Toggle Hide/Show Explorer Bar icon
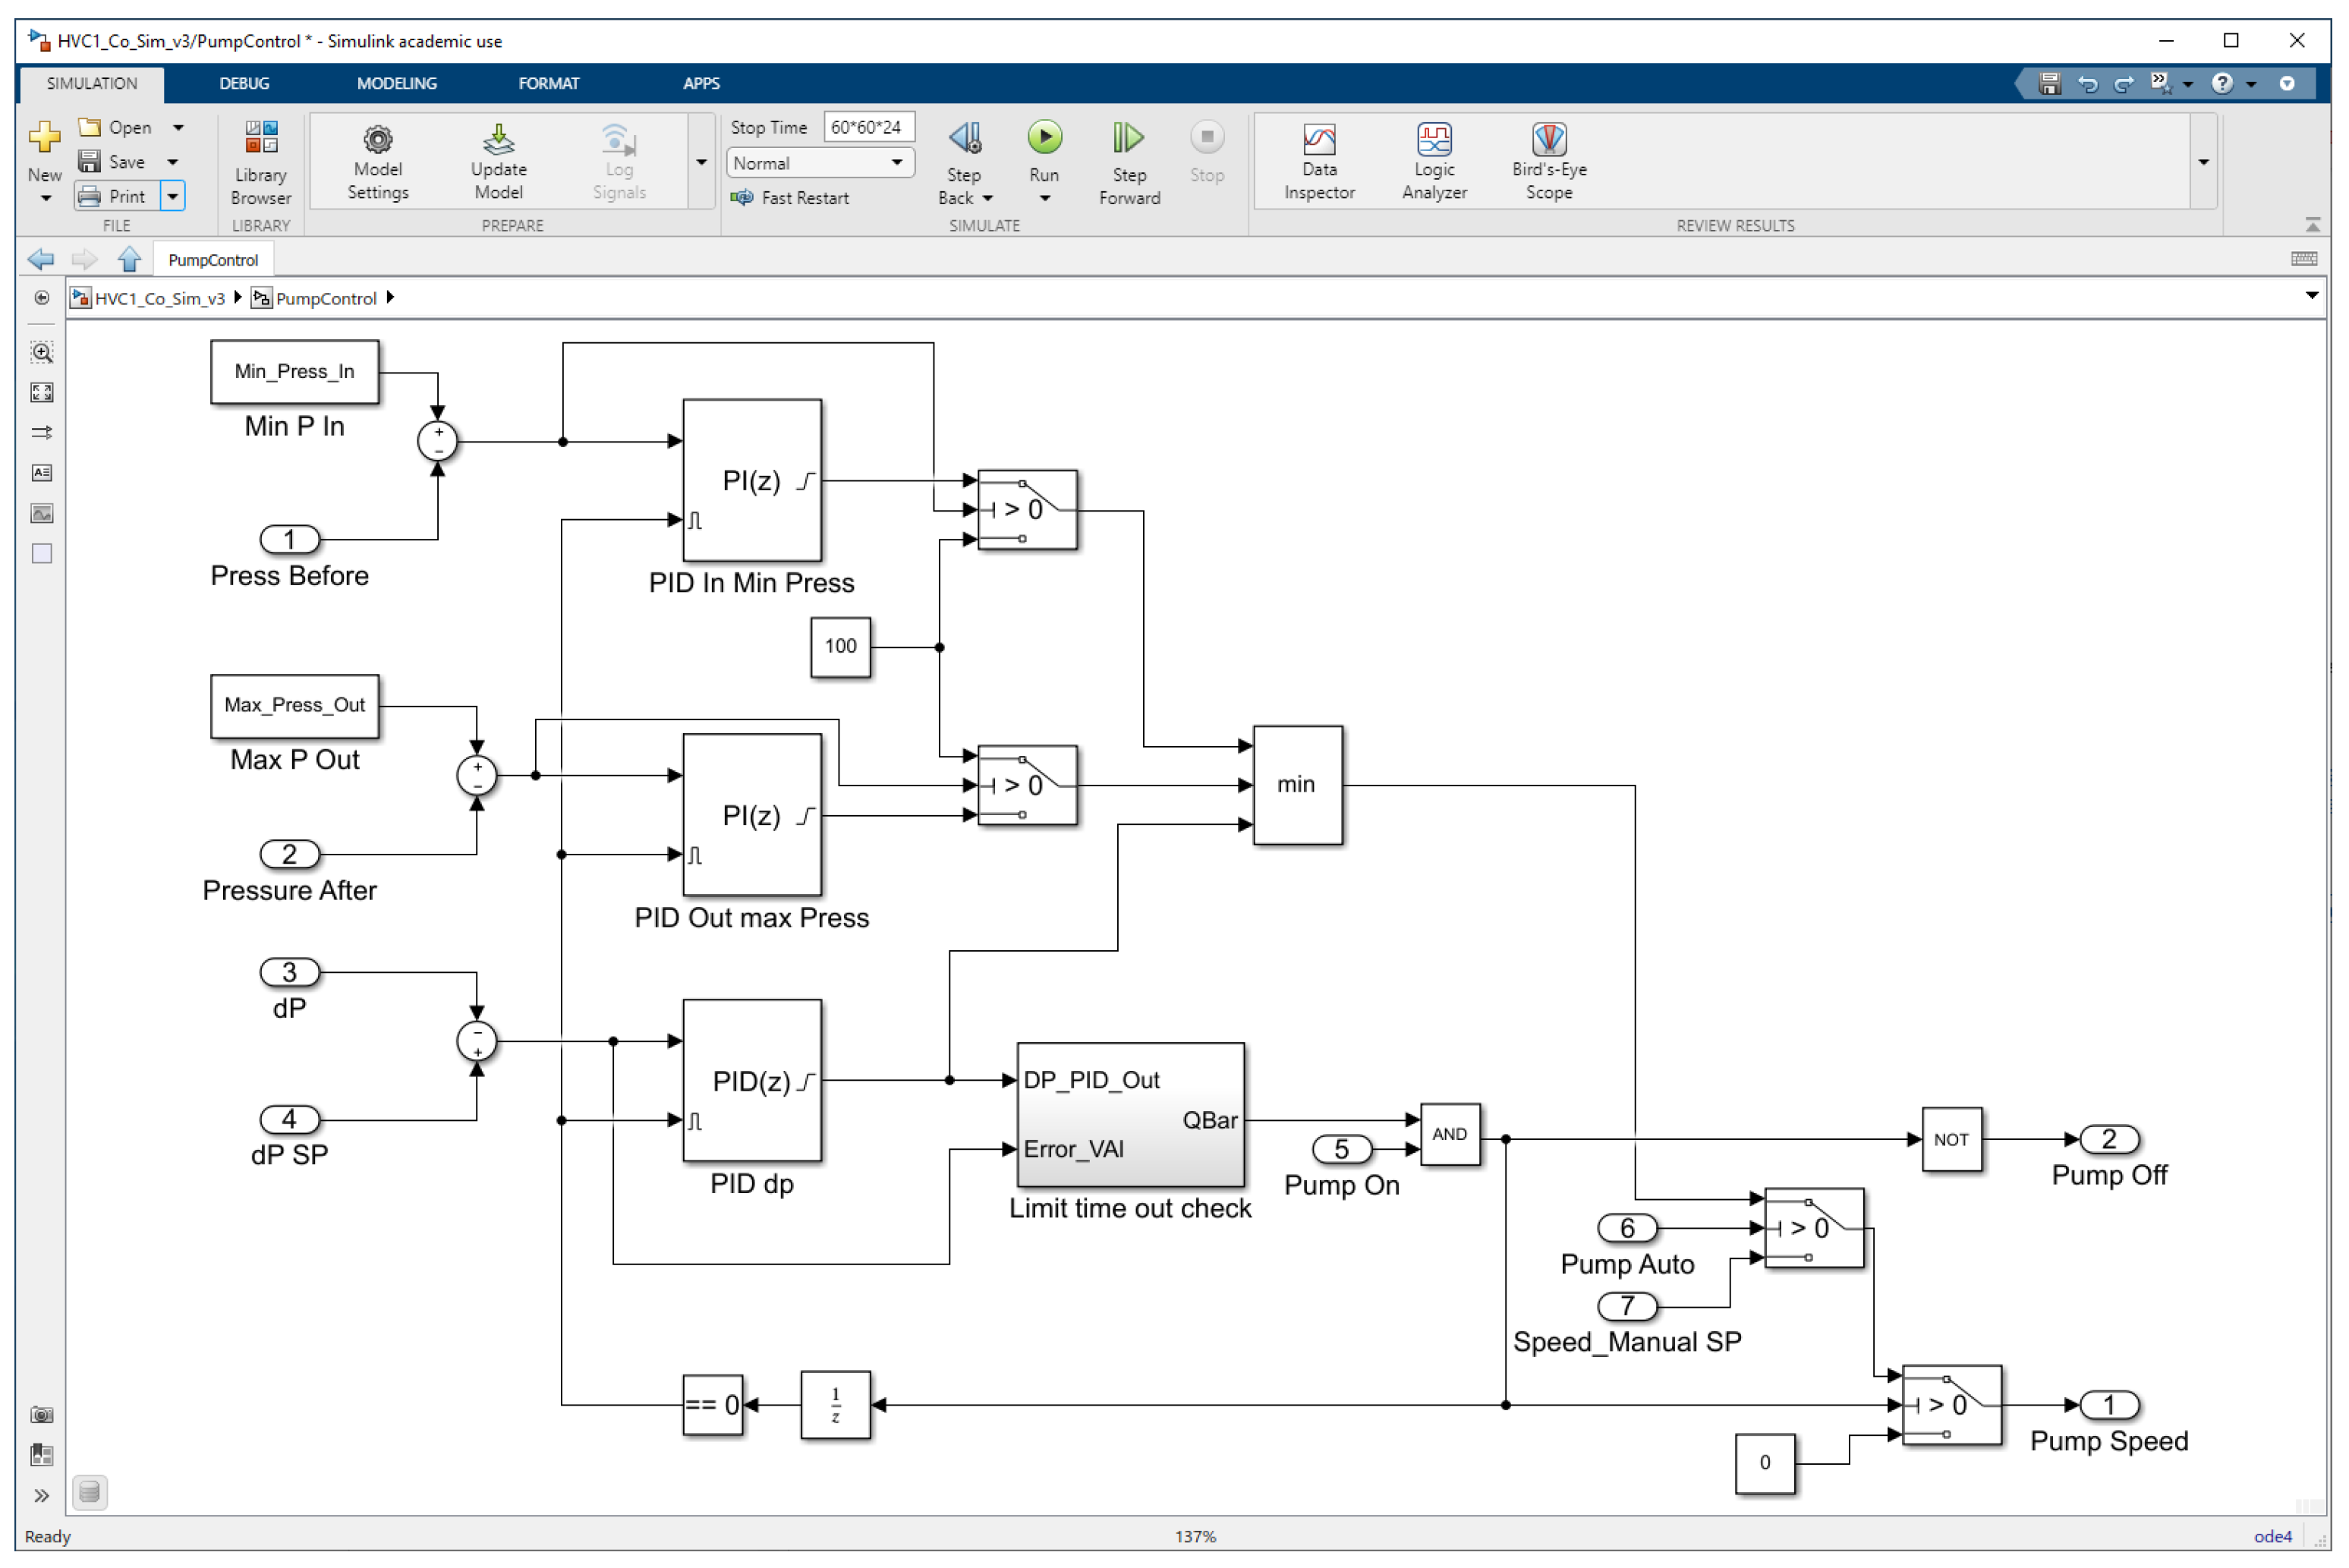 tap(42, 298)
